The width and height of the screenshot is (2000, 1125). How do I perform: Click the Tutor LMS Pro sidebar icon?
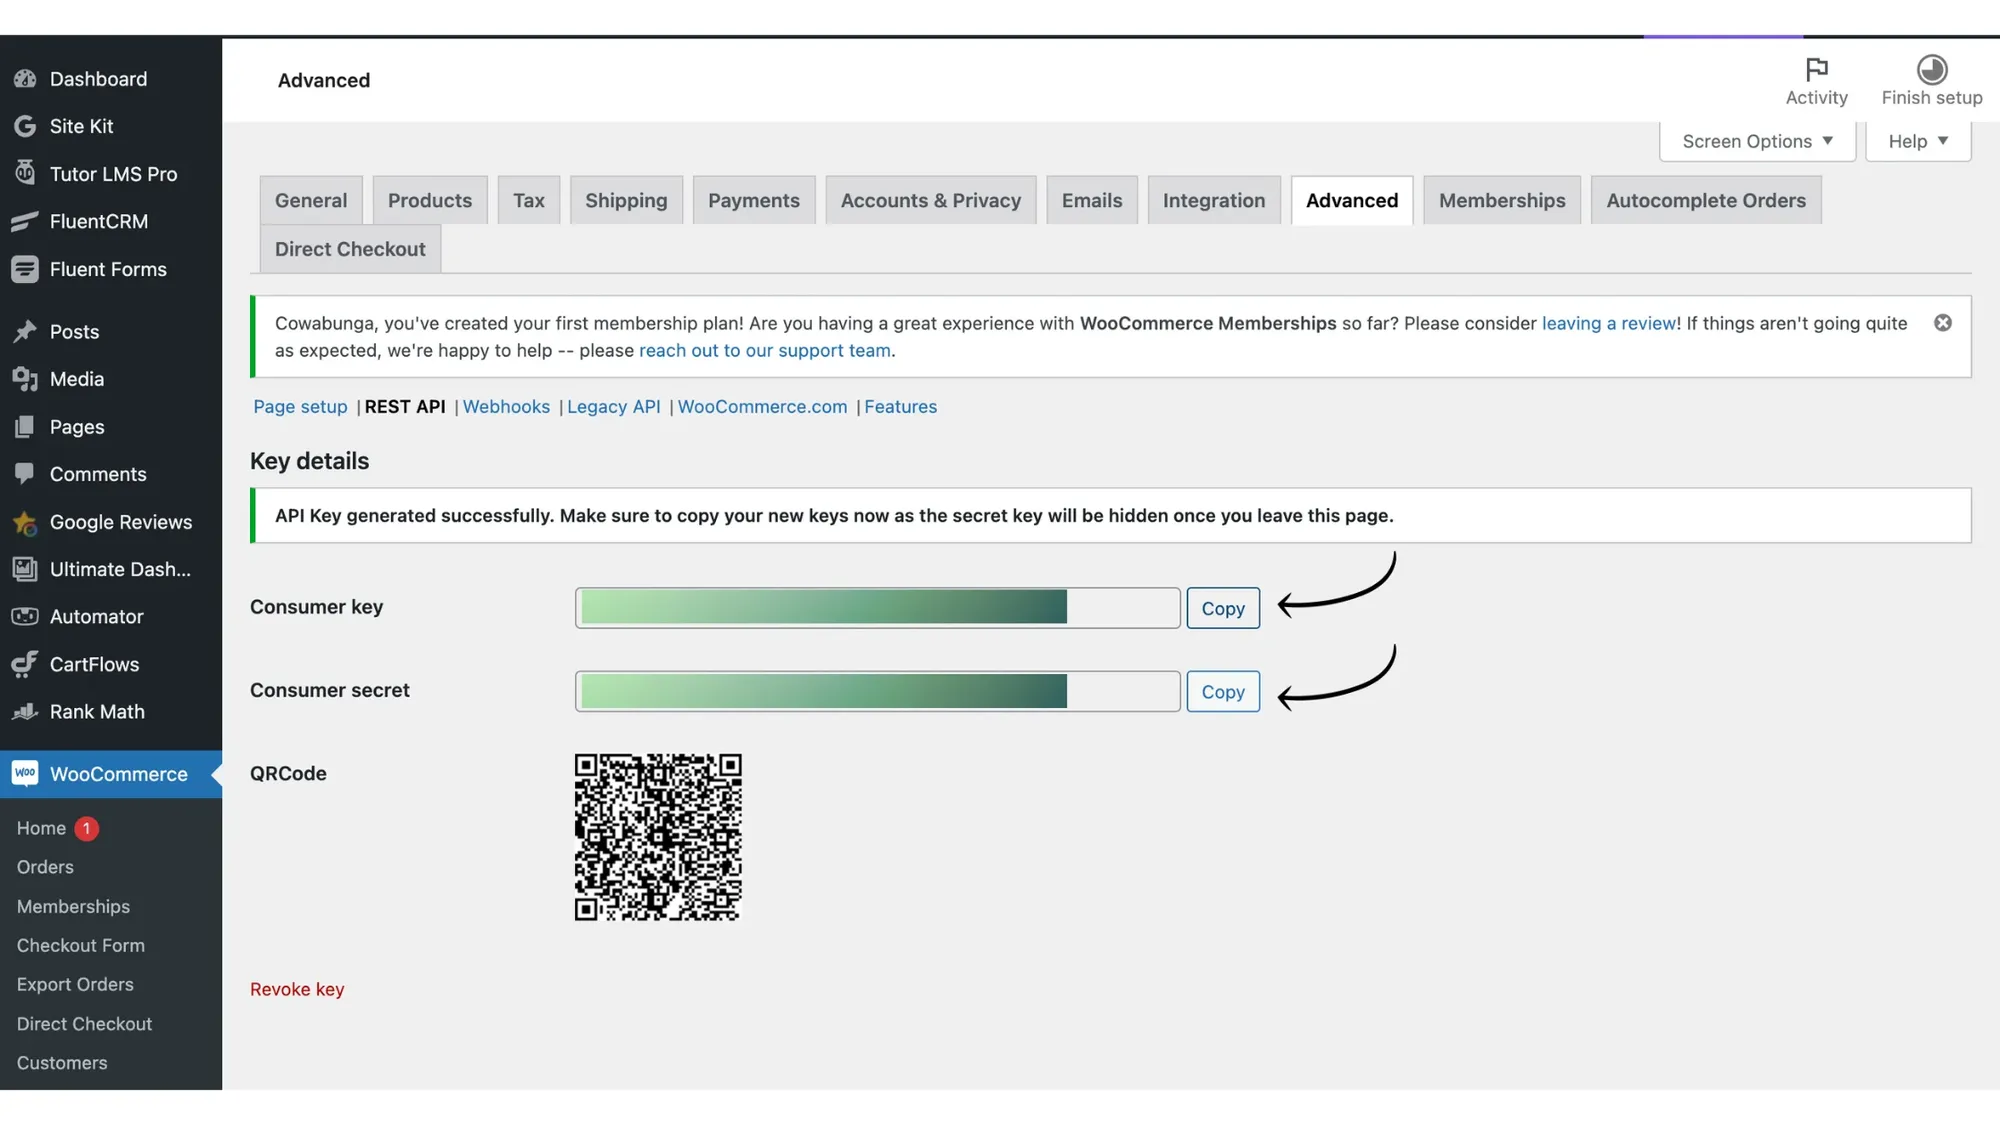(x=25, y=173)
